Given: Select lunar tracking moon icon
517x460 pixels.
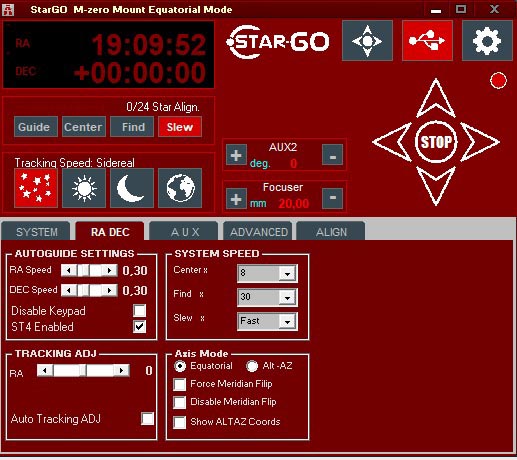Looking at the screenshot, I should (132, 188).
